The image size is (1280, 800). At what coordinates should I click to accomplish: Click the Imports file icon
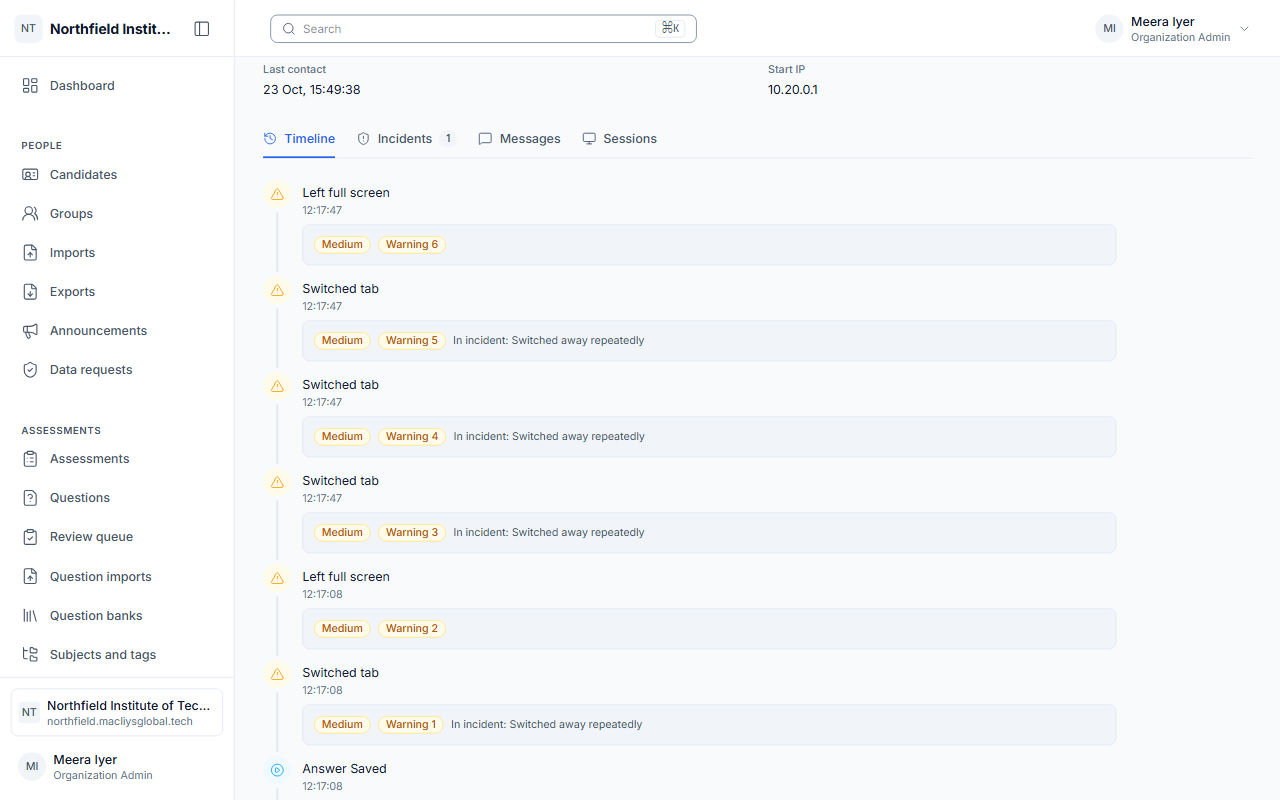(30, 253)
